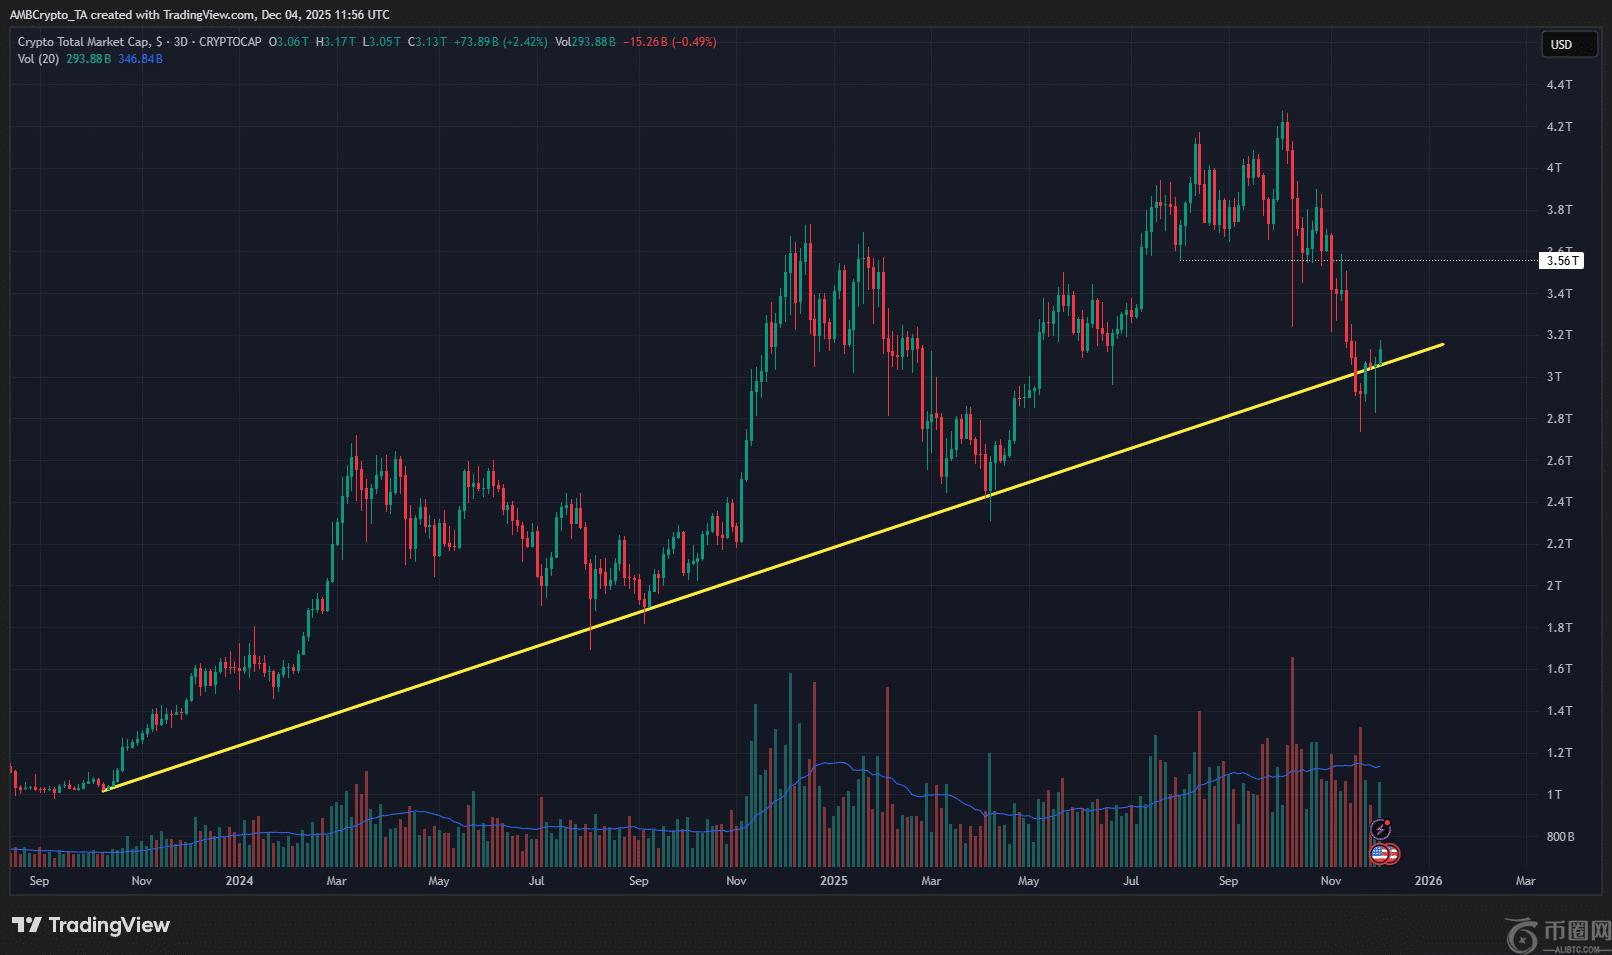Click the 800 B label on price scale
This screenshot has width=1612, height=955.
pos(1559,837)
